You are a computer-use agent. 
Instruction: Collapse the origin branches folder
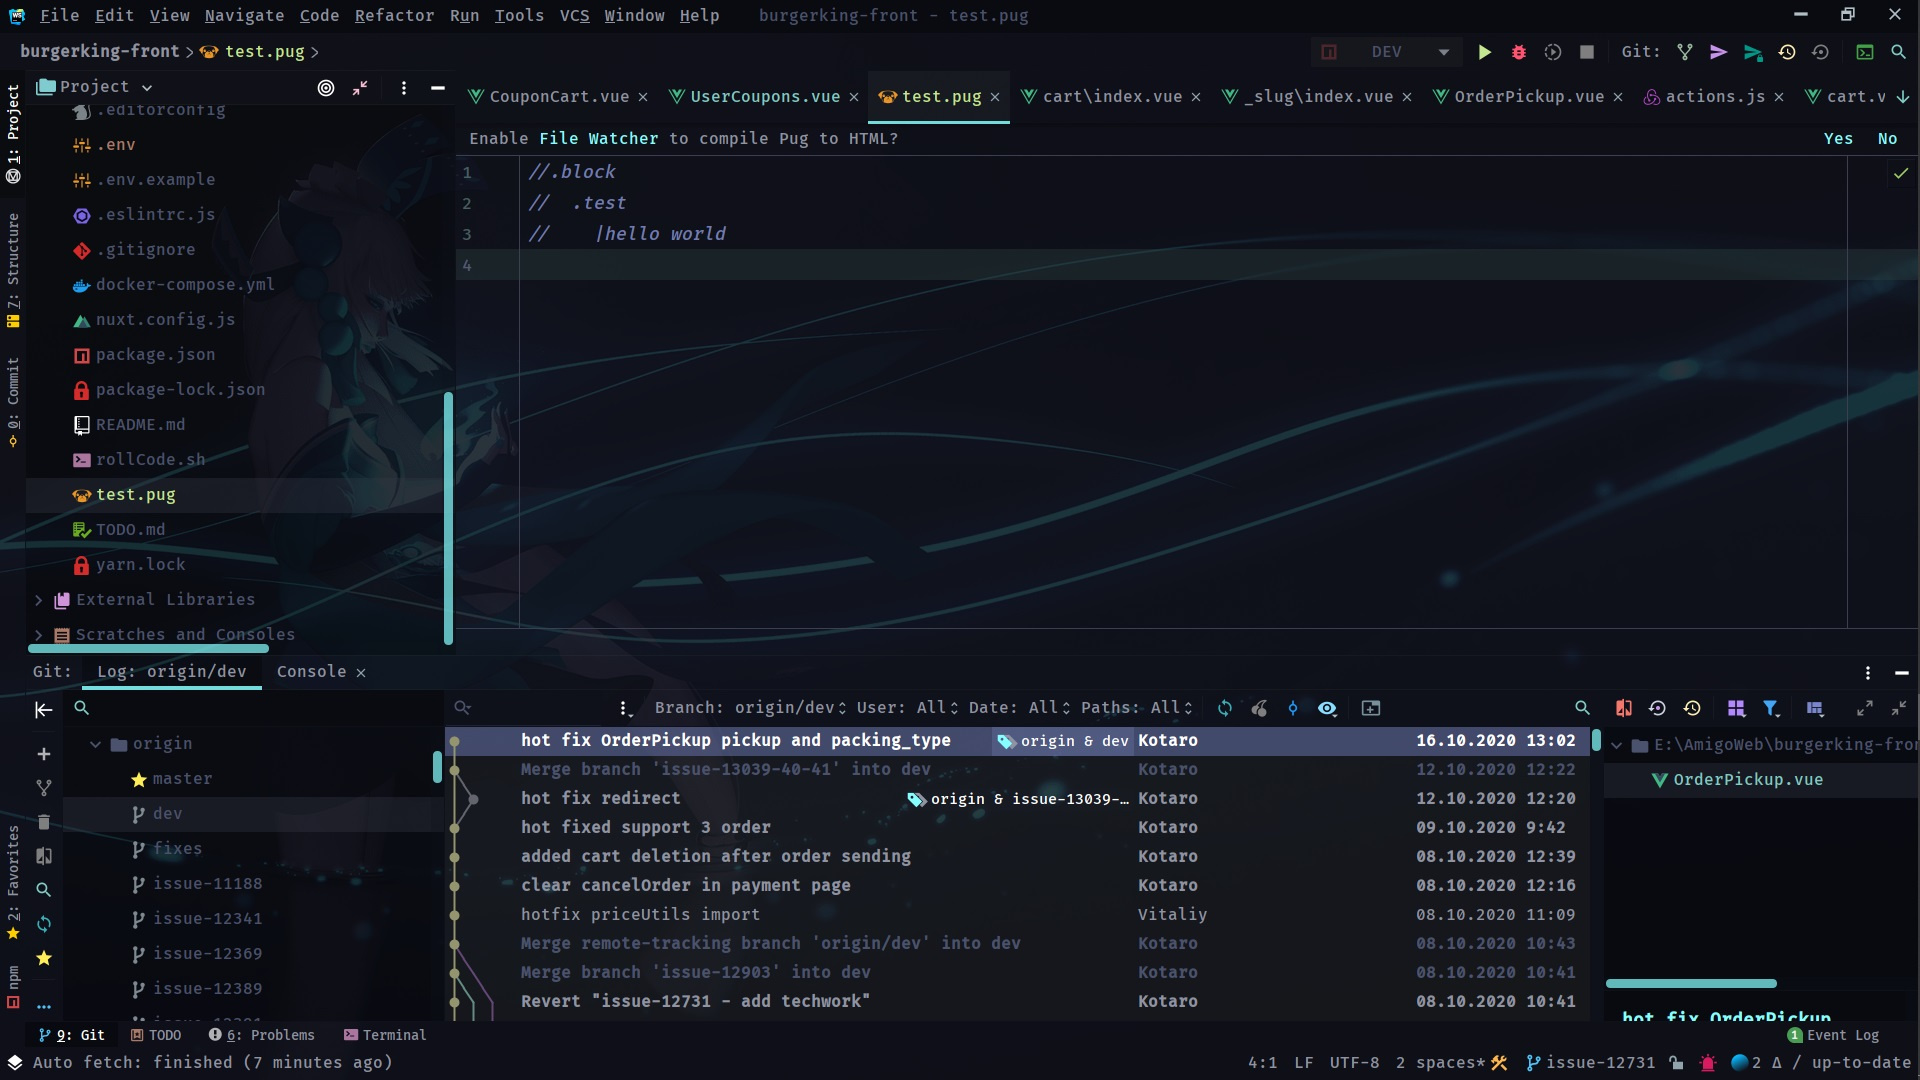(96, 744)
